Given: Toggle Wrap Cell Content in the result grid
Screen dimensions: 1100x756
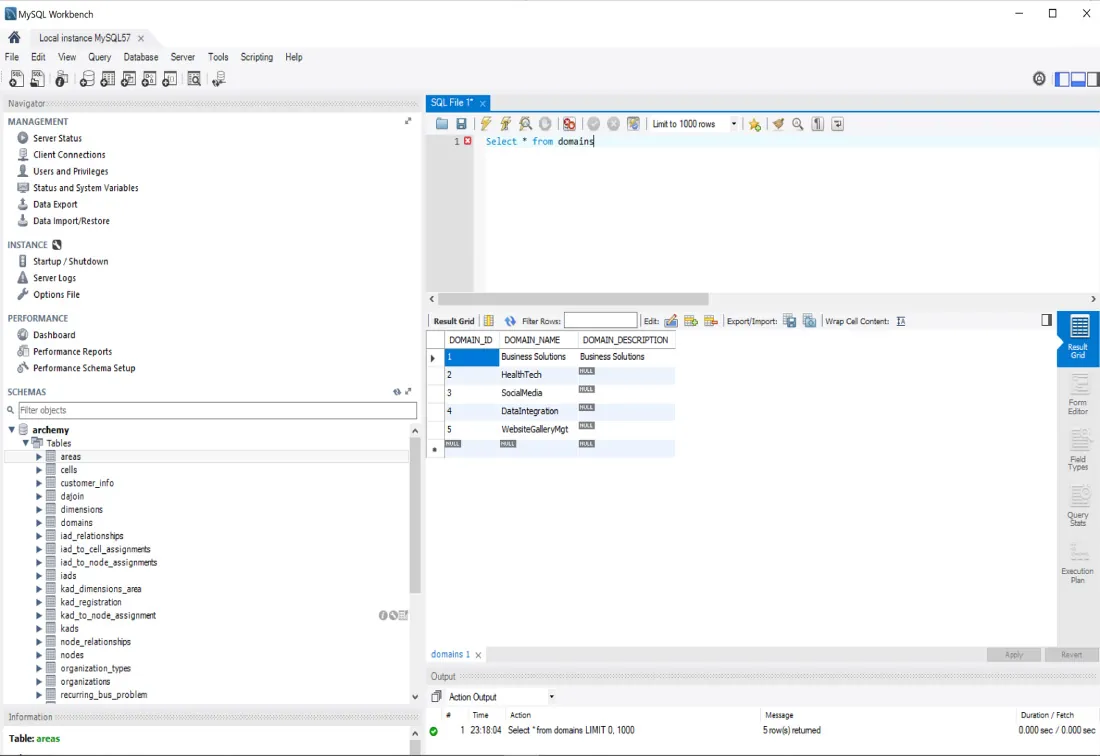Looking at the screenshot, I should [x=900, y=320].
